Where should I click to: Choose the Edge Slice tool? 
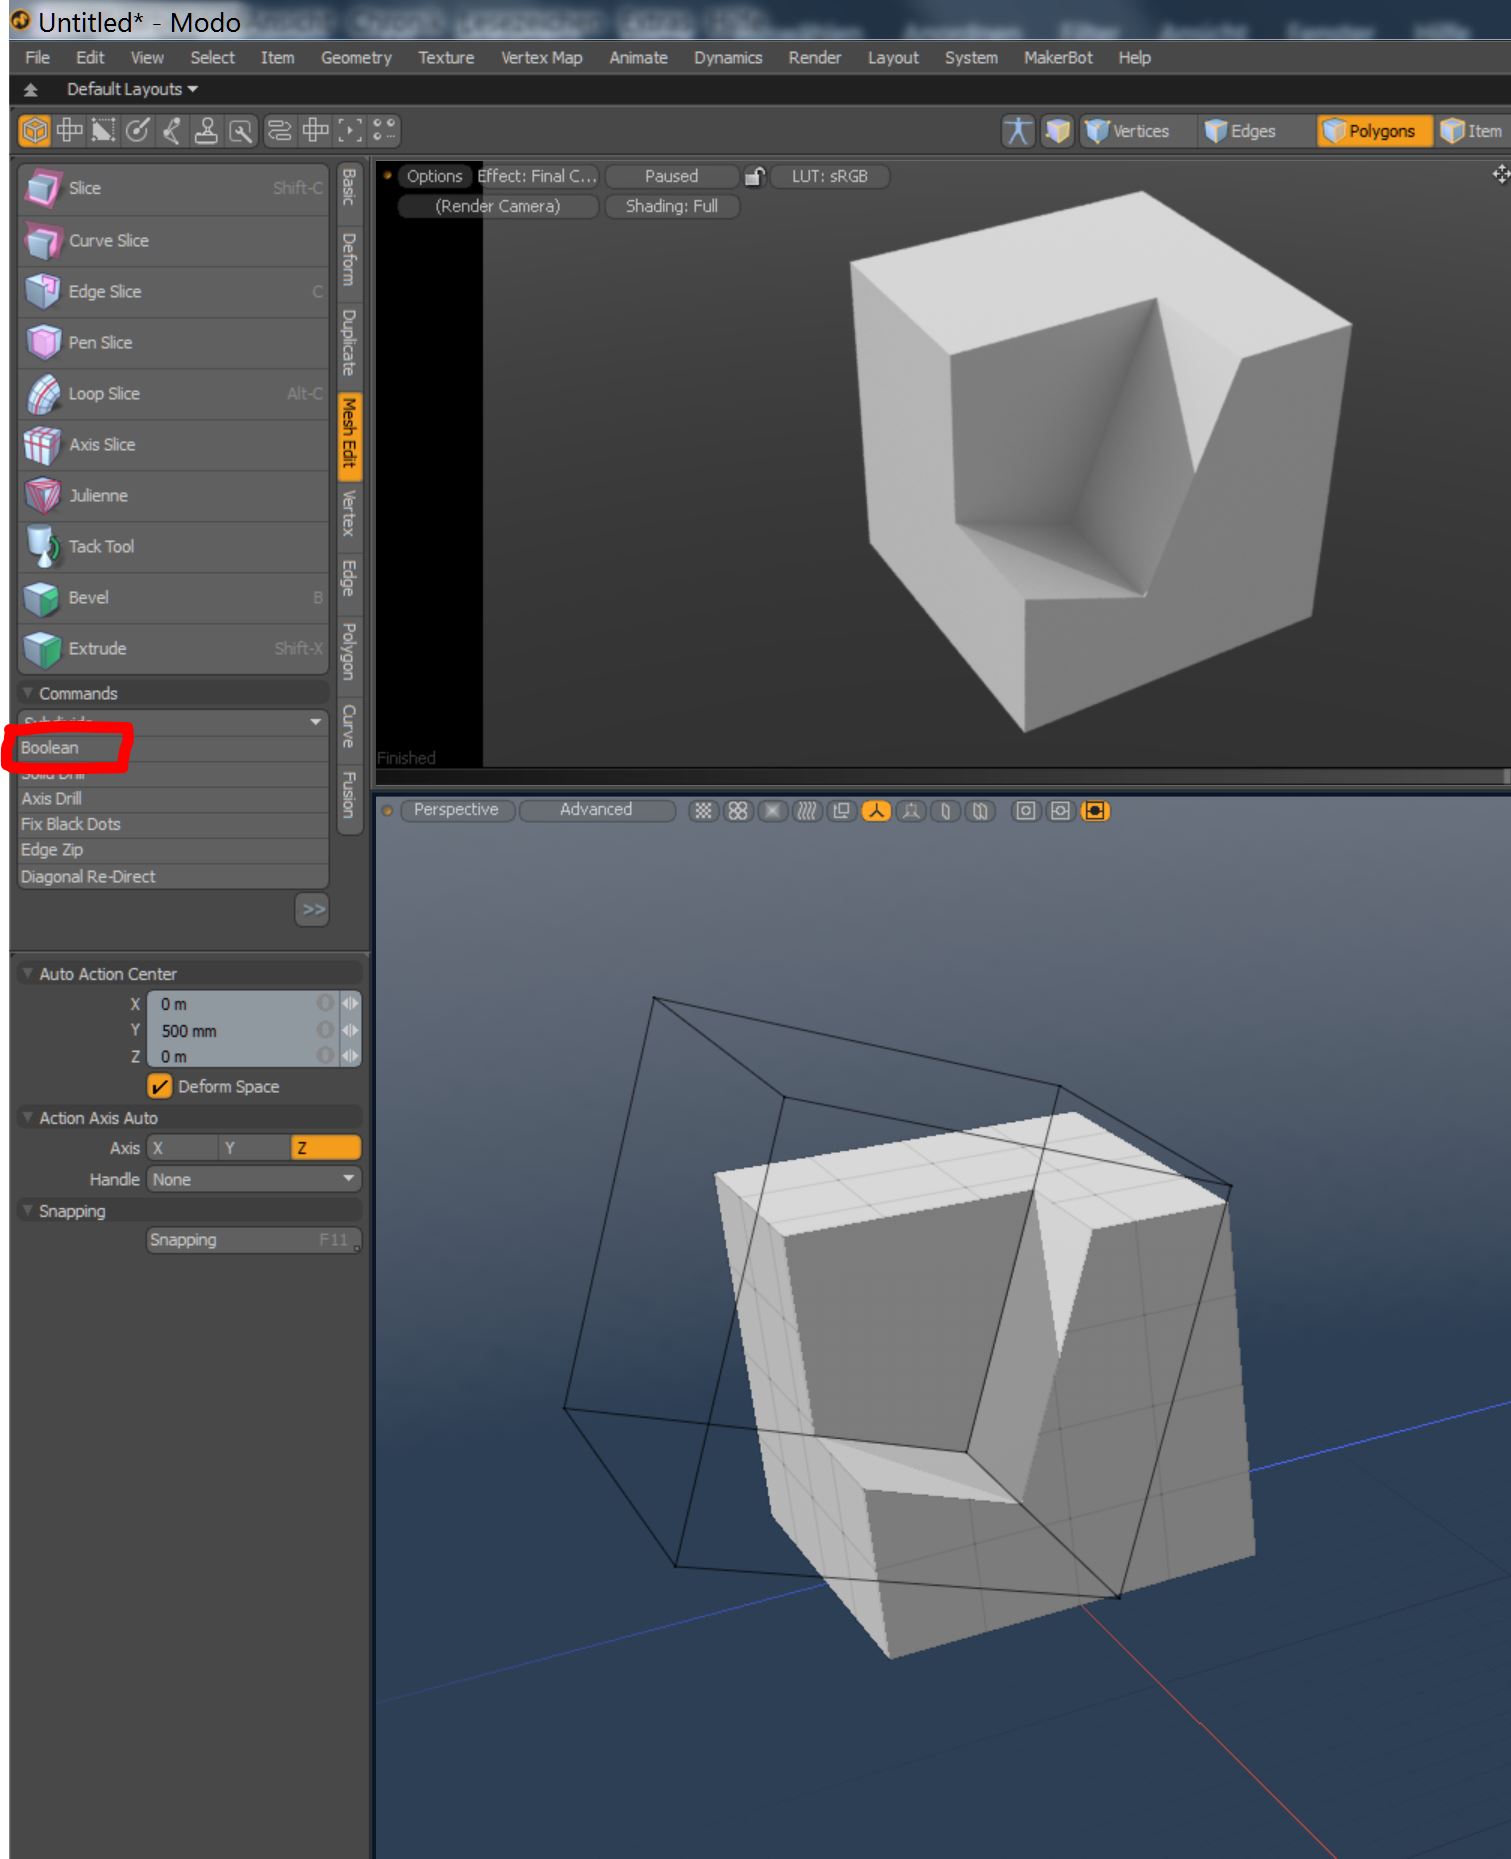pos(173,292)
